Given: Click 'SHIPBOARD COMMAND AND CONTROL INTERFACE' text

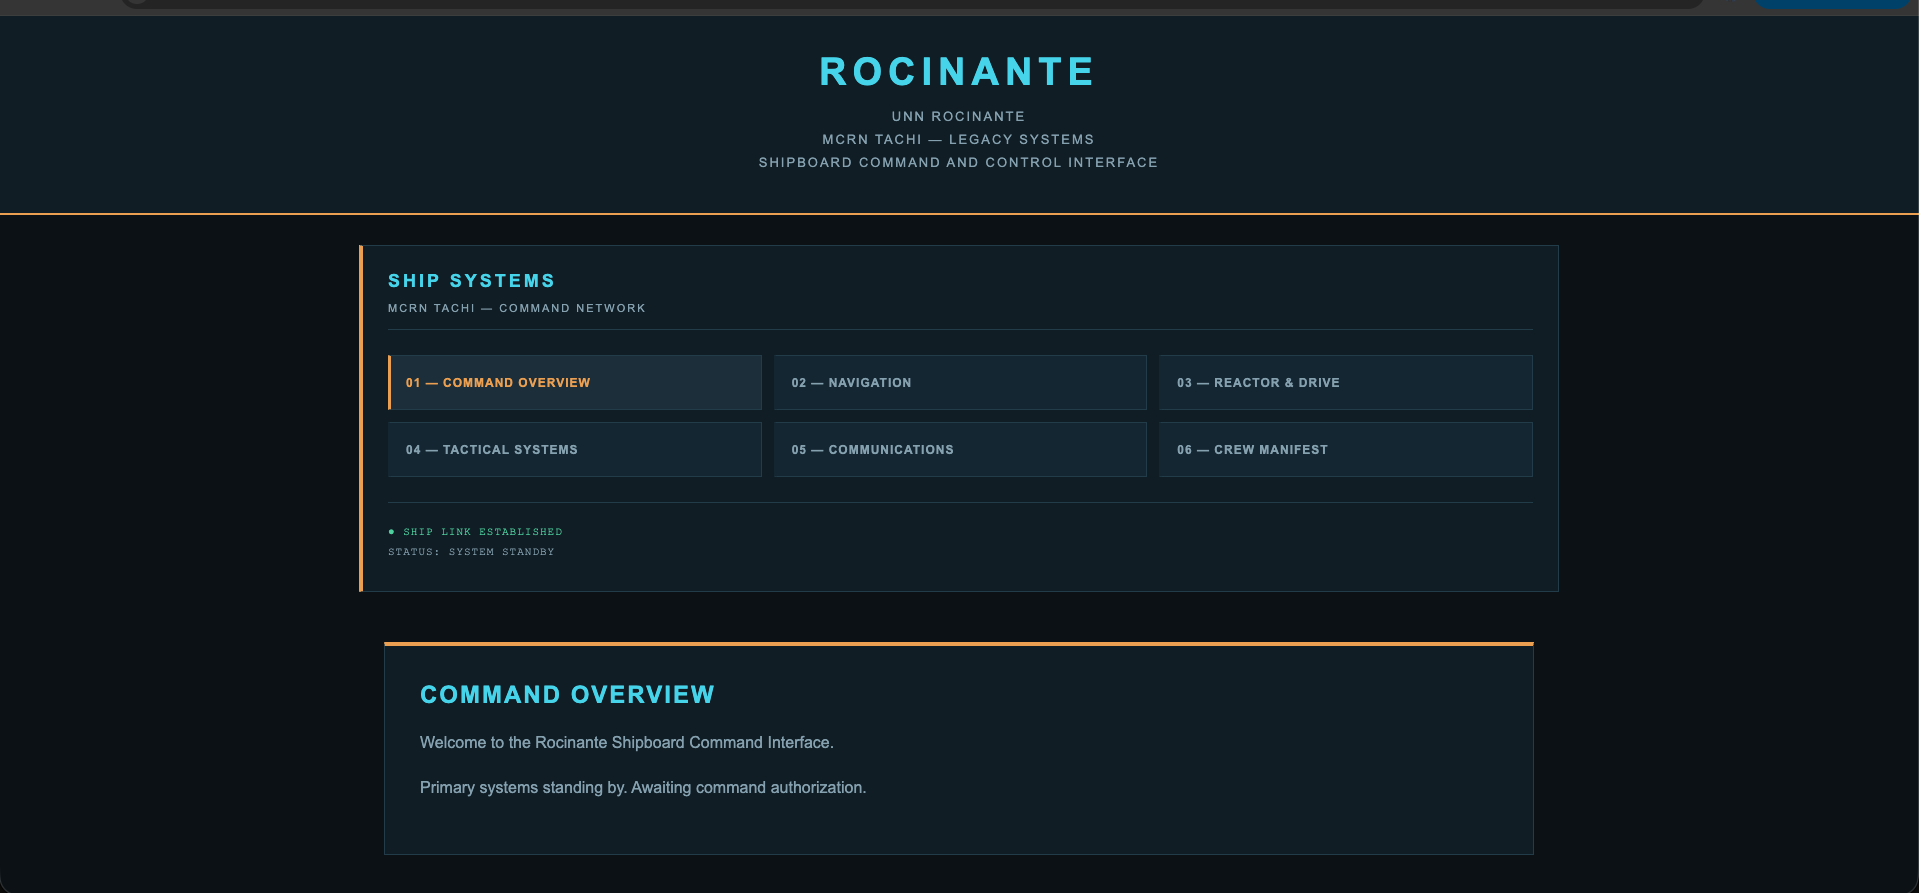Looking at the screenshot, I should (x=958, y=163).
